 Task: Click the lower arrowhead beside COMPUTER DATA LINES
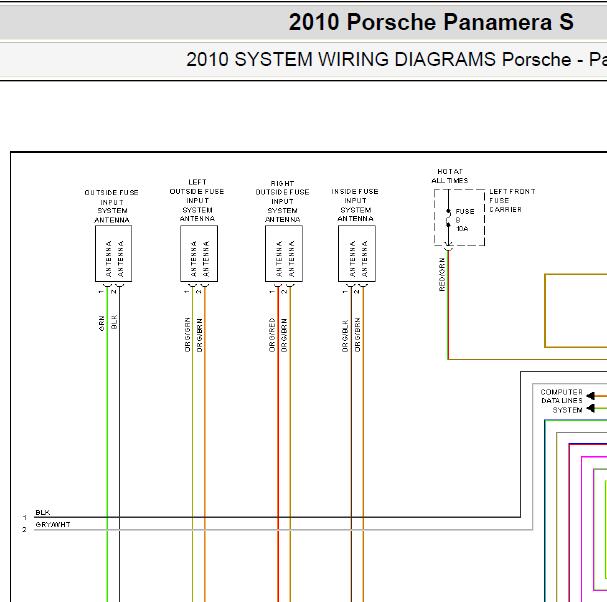pyautogui.click(x=591, y=408)
